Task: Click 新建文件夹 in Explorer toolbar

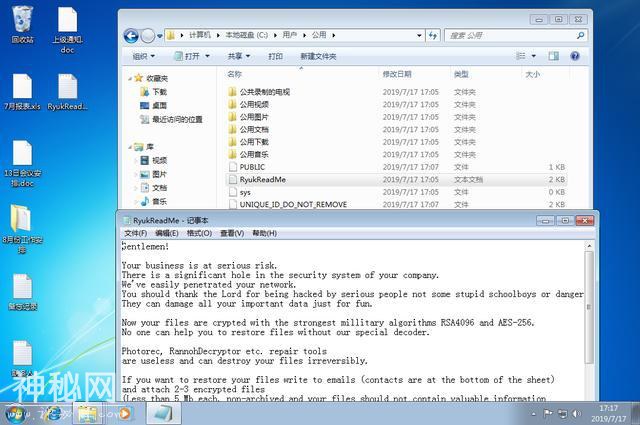Action: point(318,56)
